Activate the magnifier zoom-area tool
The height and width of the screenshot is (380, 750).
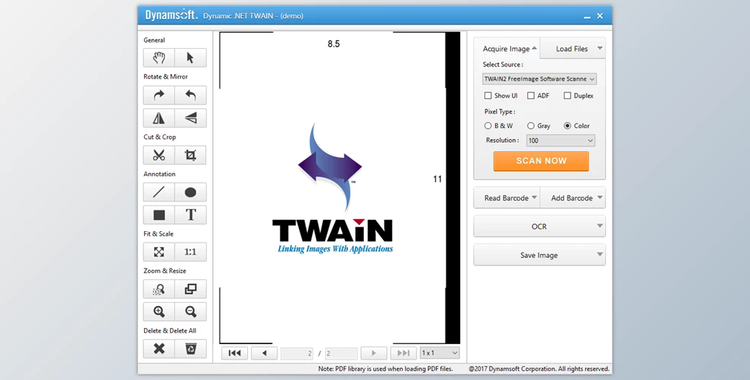click(x=159, y=289)
